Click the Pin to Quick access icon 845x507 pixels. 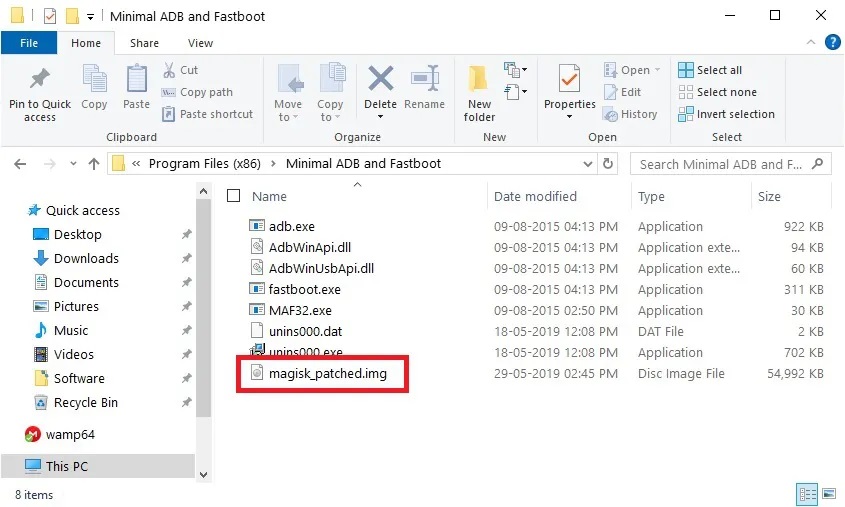pos(40,80)
